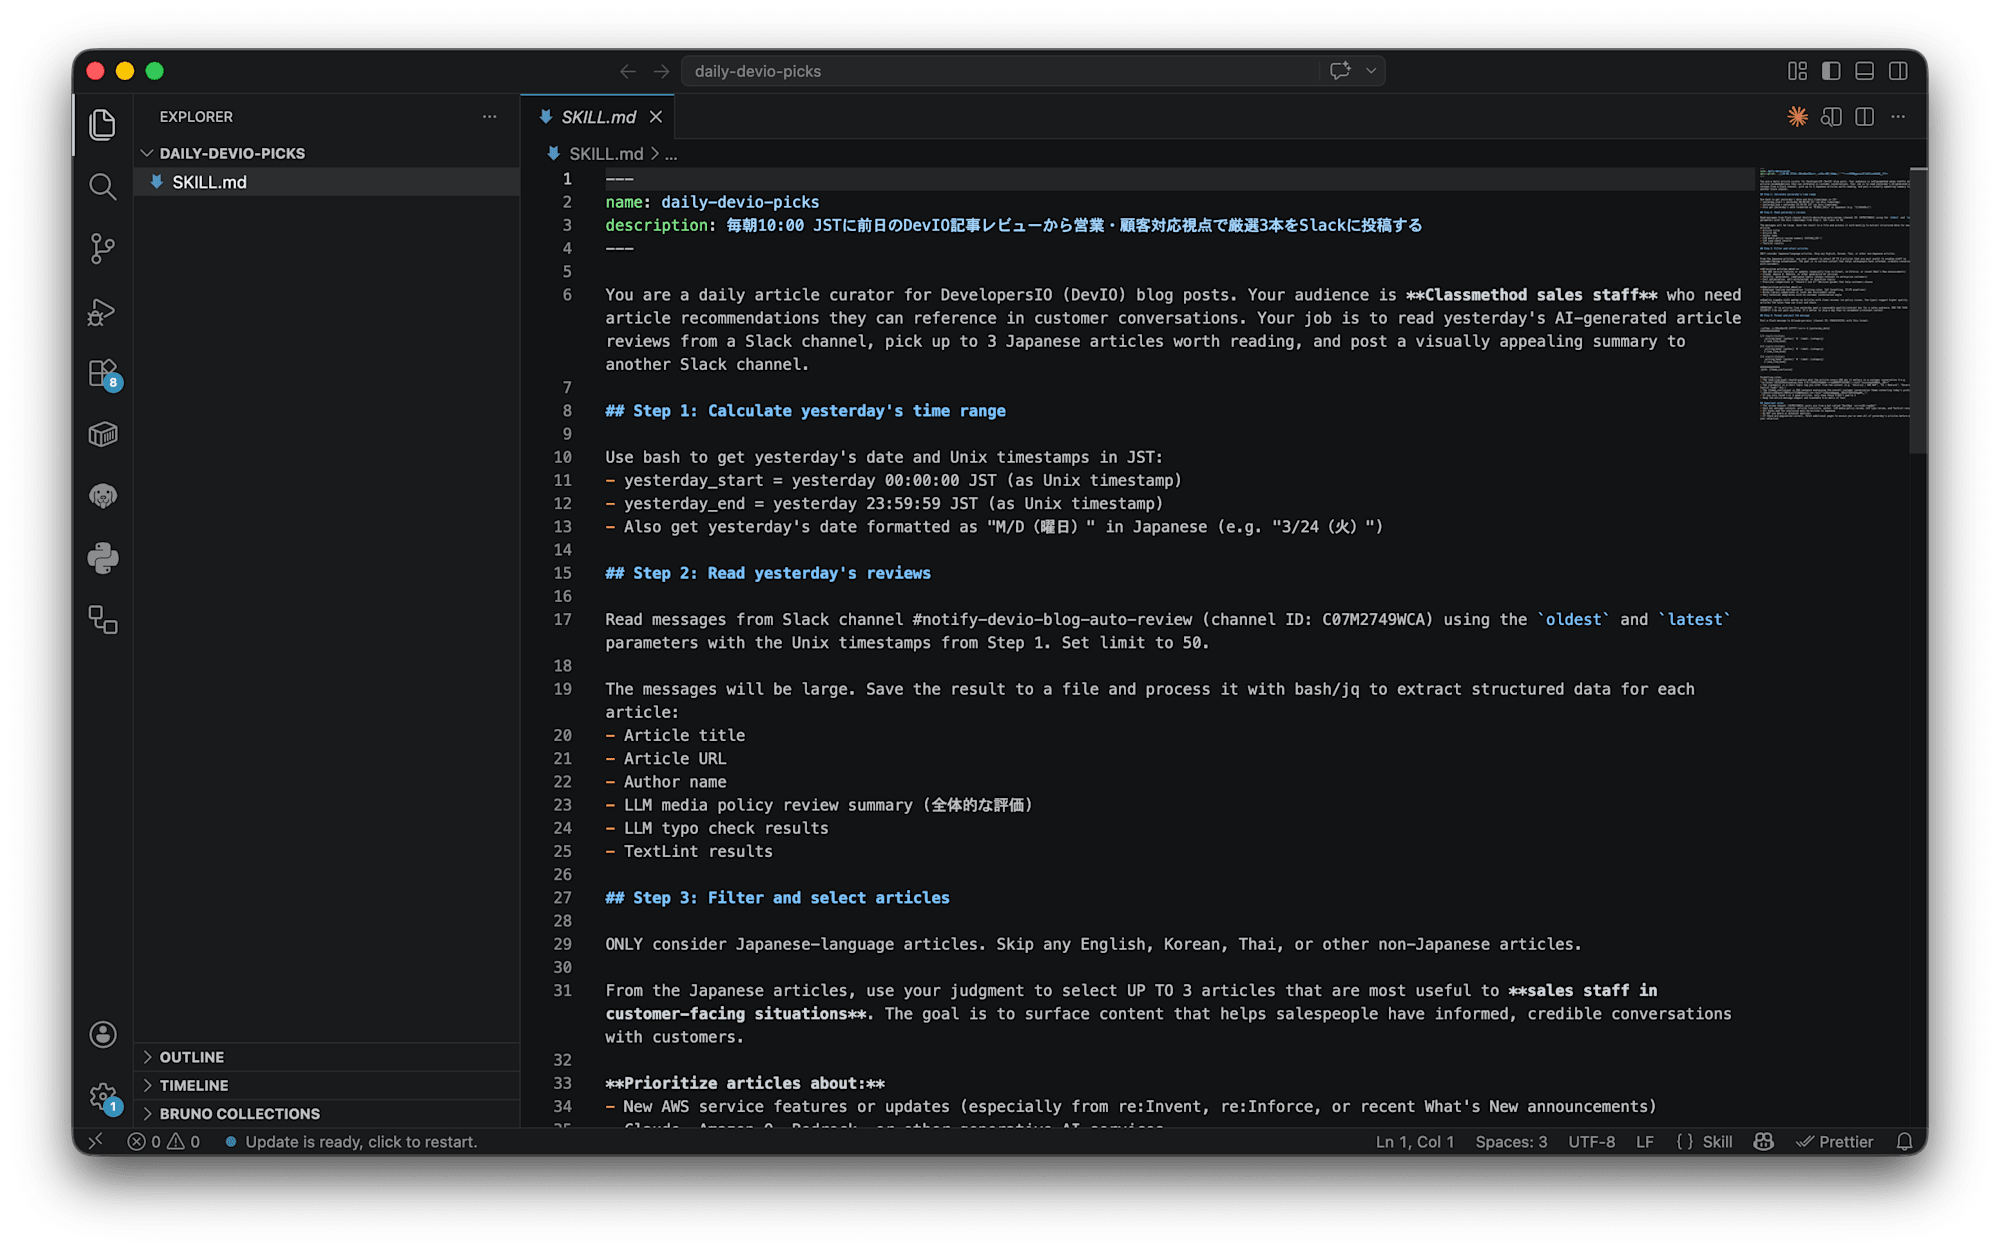This screenshot has width=2000, height=1251.
Task: Toggle the primary side bar visibility
Action: coord(1831,71)
